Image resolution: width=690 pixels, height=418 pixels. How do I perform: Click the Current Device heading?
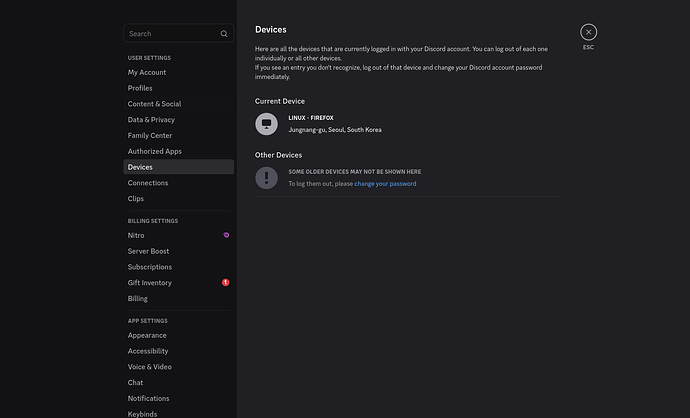(x=280, y=101)
